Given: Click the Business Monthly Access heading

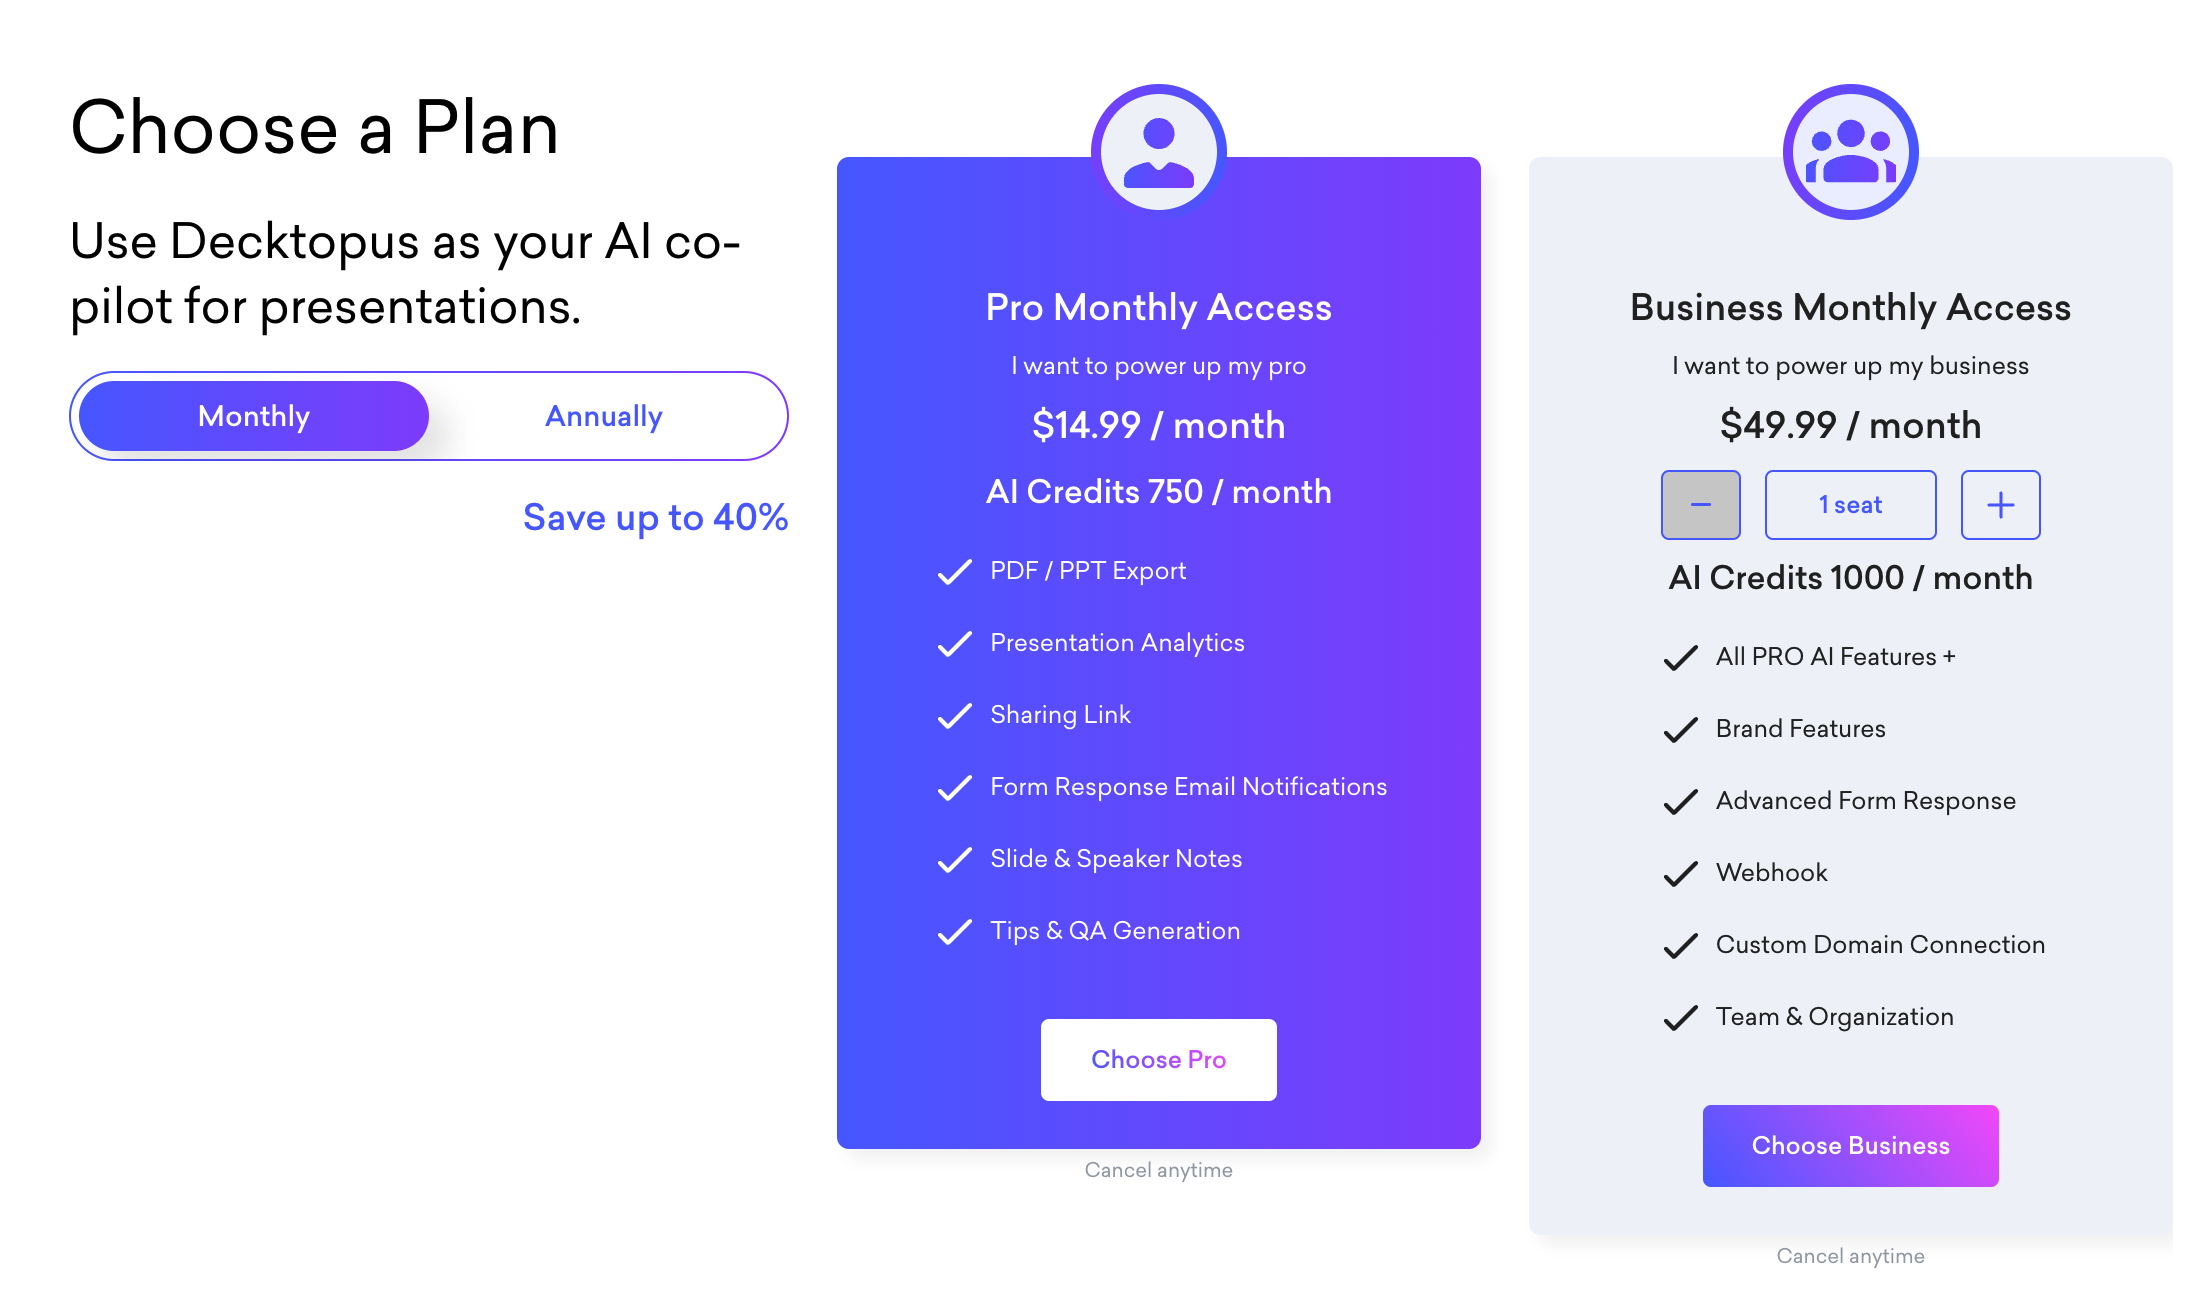Looking at the screenshot, I should coord(1850,307).
